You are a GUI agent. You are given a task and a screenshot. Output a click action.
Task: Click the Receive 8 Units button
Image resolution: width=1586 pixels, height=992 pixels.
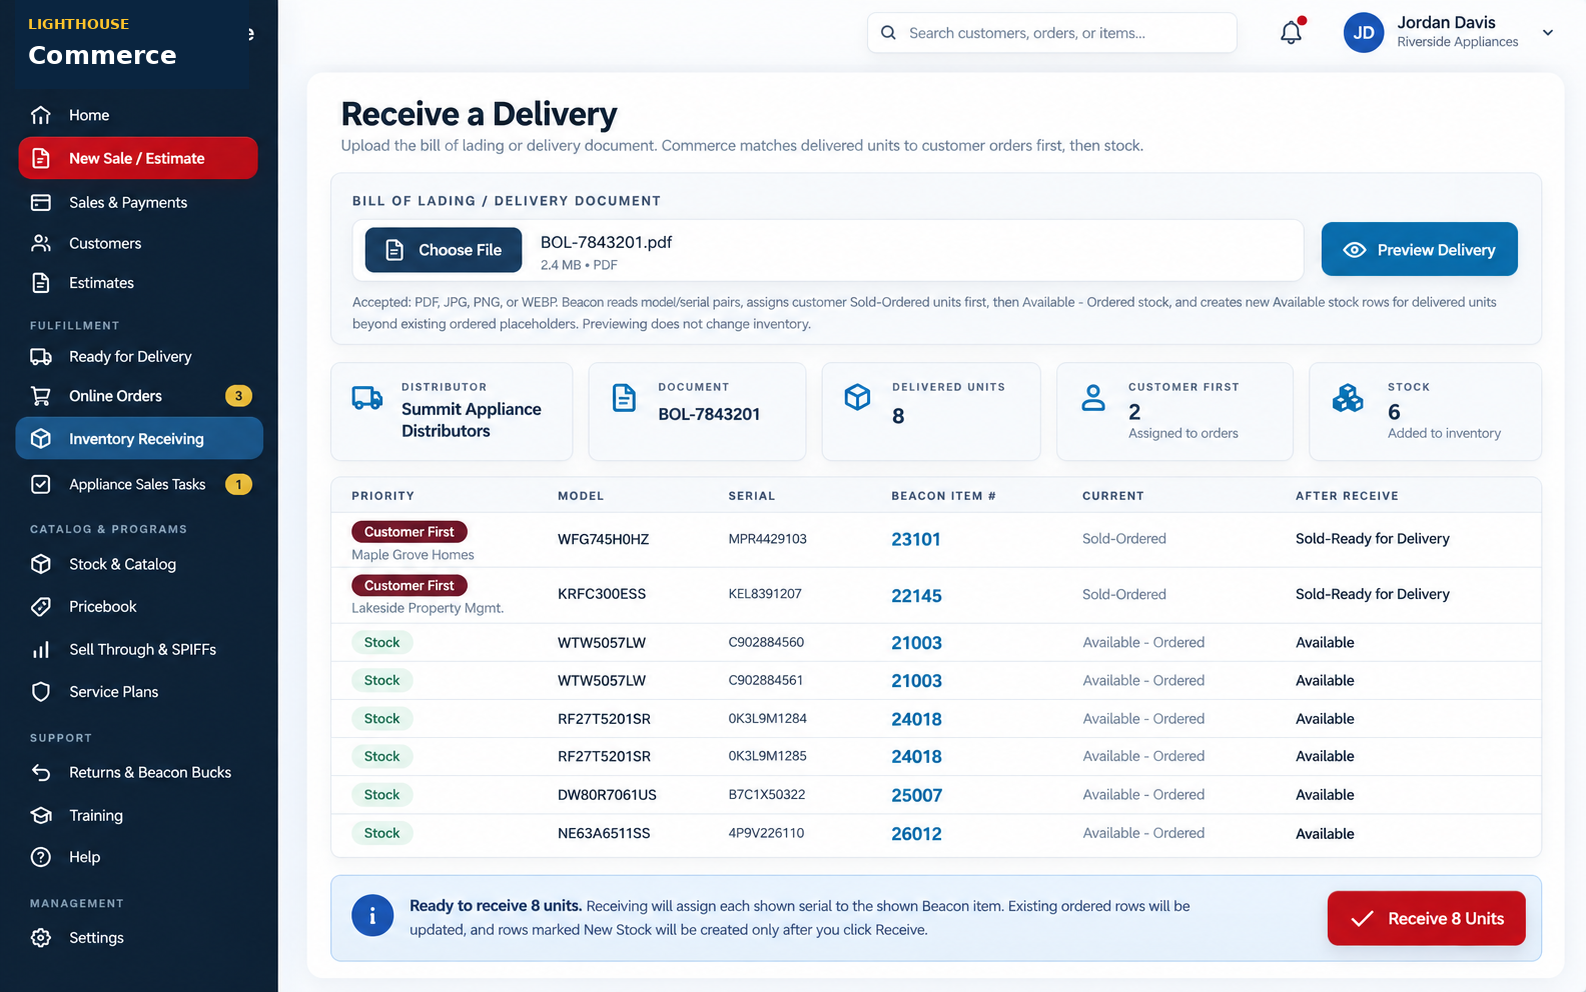tap(1426, 918)
